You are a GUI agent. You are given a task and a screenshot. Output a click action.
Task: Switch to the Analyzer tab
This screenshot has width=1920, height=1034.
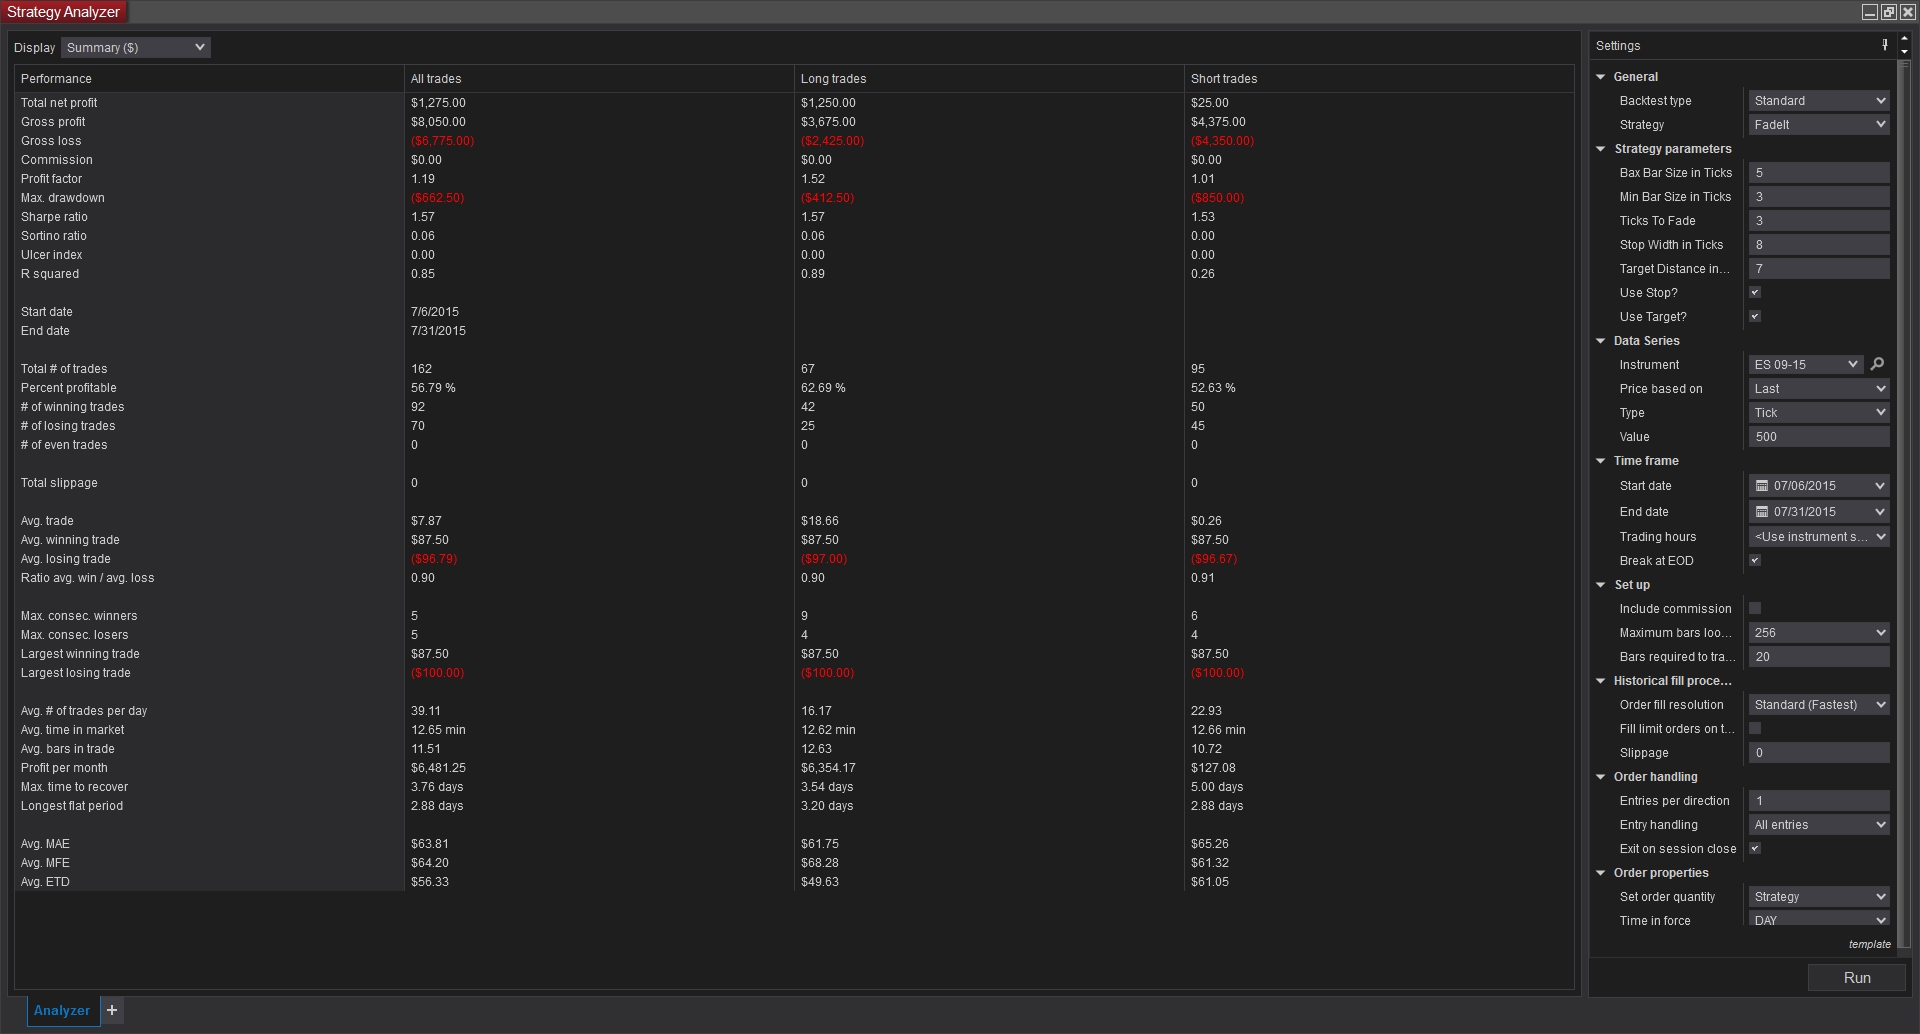pyautogui.click(x=62, y=1010)
